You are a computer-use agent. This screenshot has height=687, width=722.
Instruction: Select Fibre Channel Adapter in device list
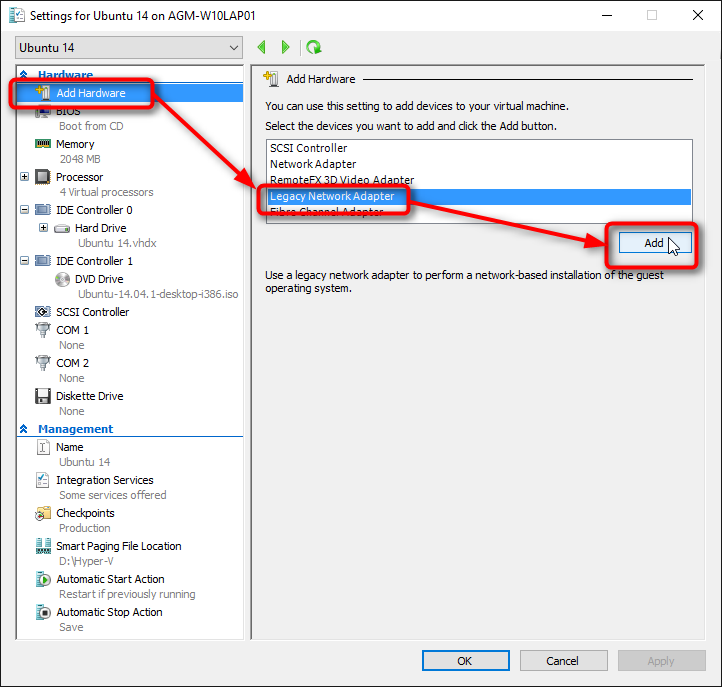479,212
